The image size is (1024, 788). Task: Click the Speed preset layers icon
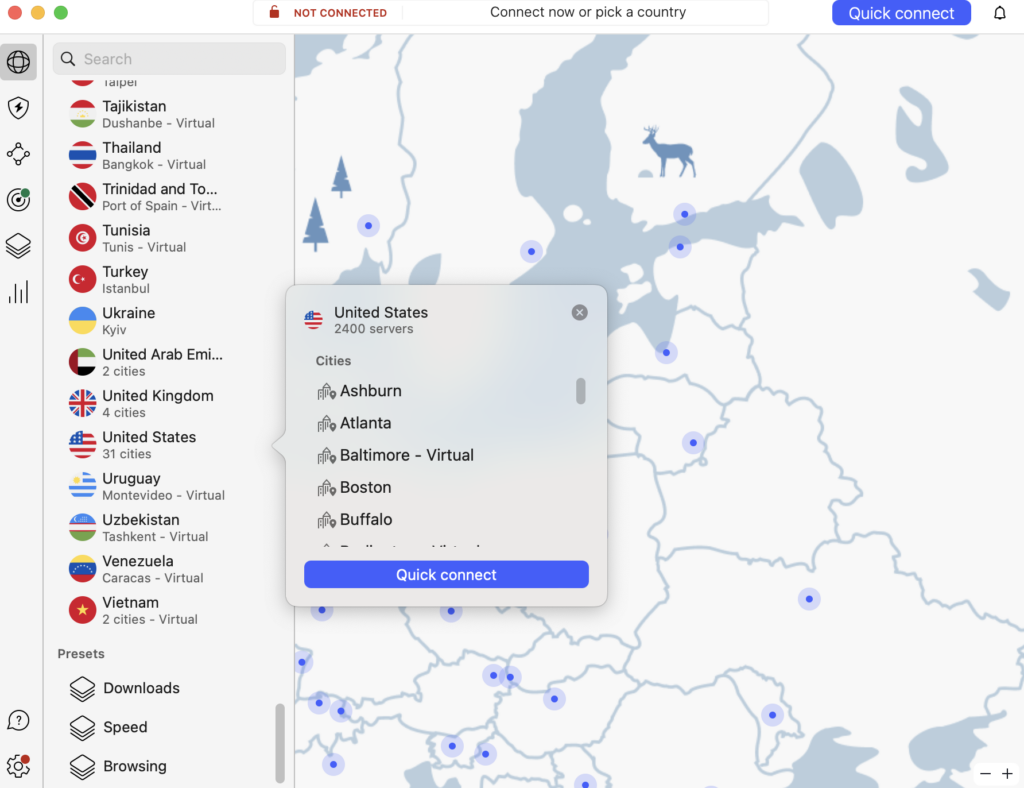82,727
